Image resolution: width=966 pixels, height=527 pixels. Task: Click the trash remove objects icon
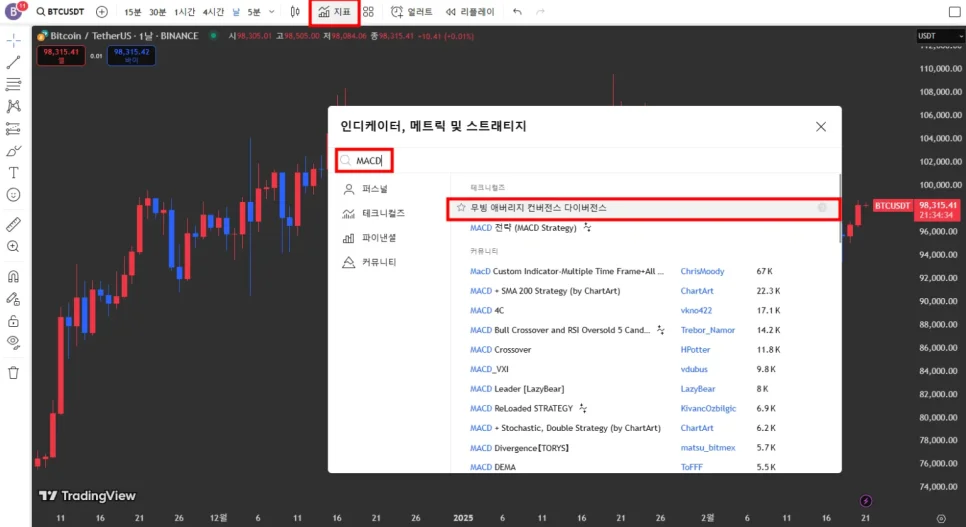(x=14, y=373)
